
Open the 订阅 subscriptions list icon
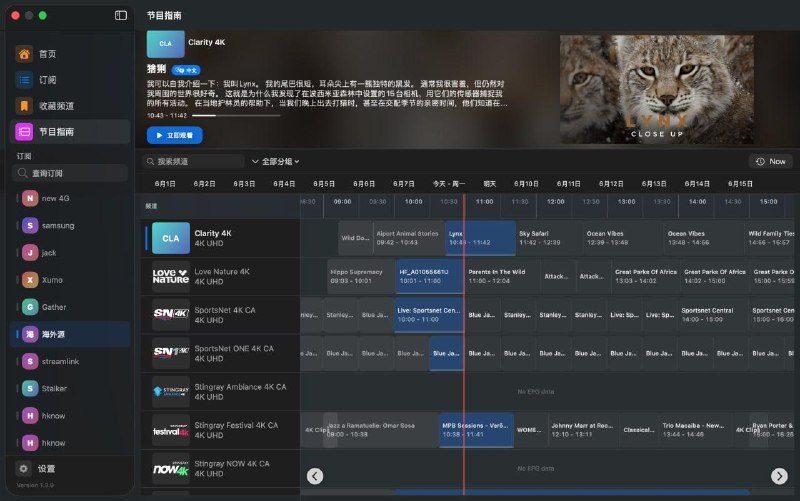pos(24,80)
